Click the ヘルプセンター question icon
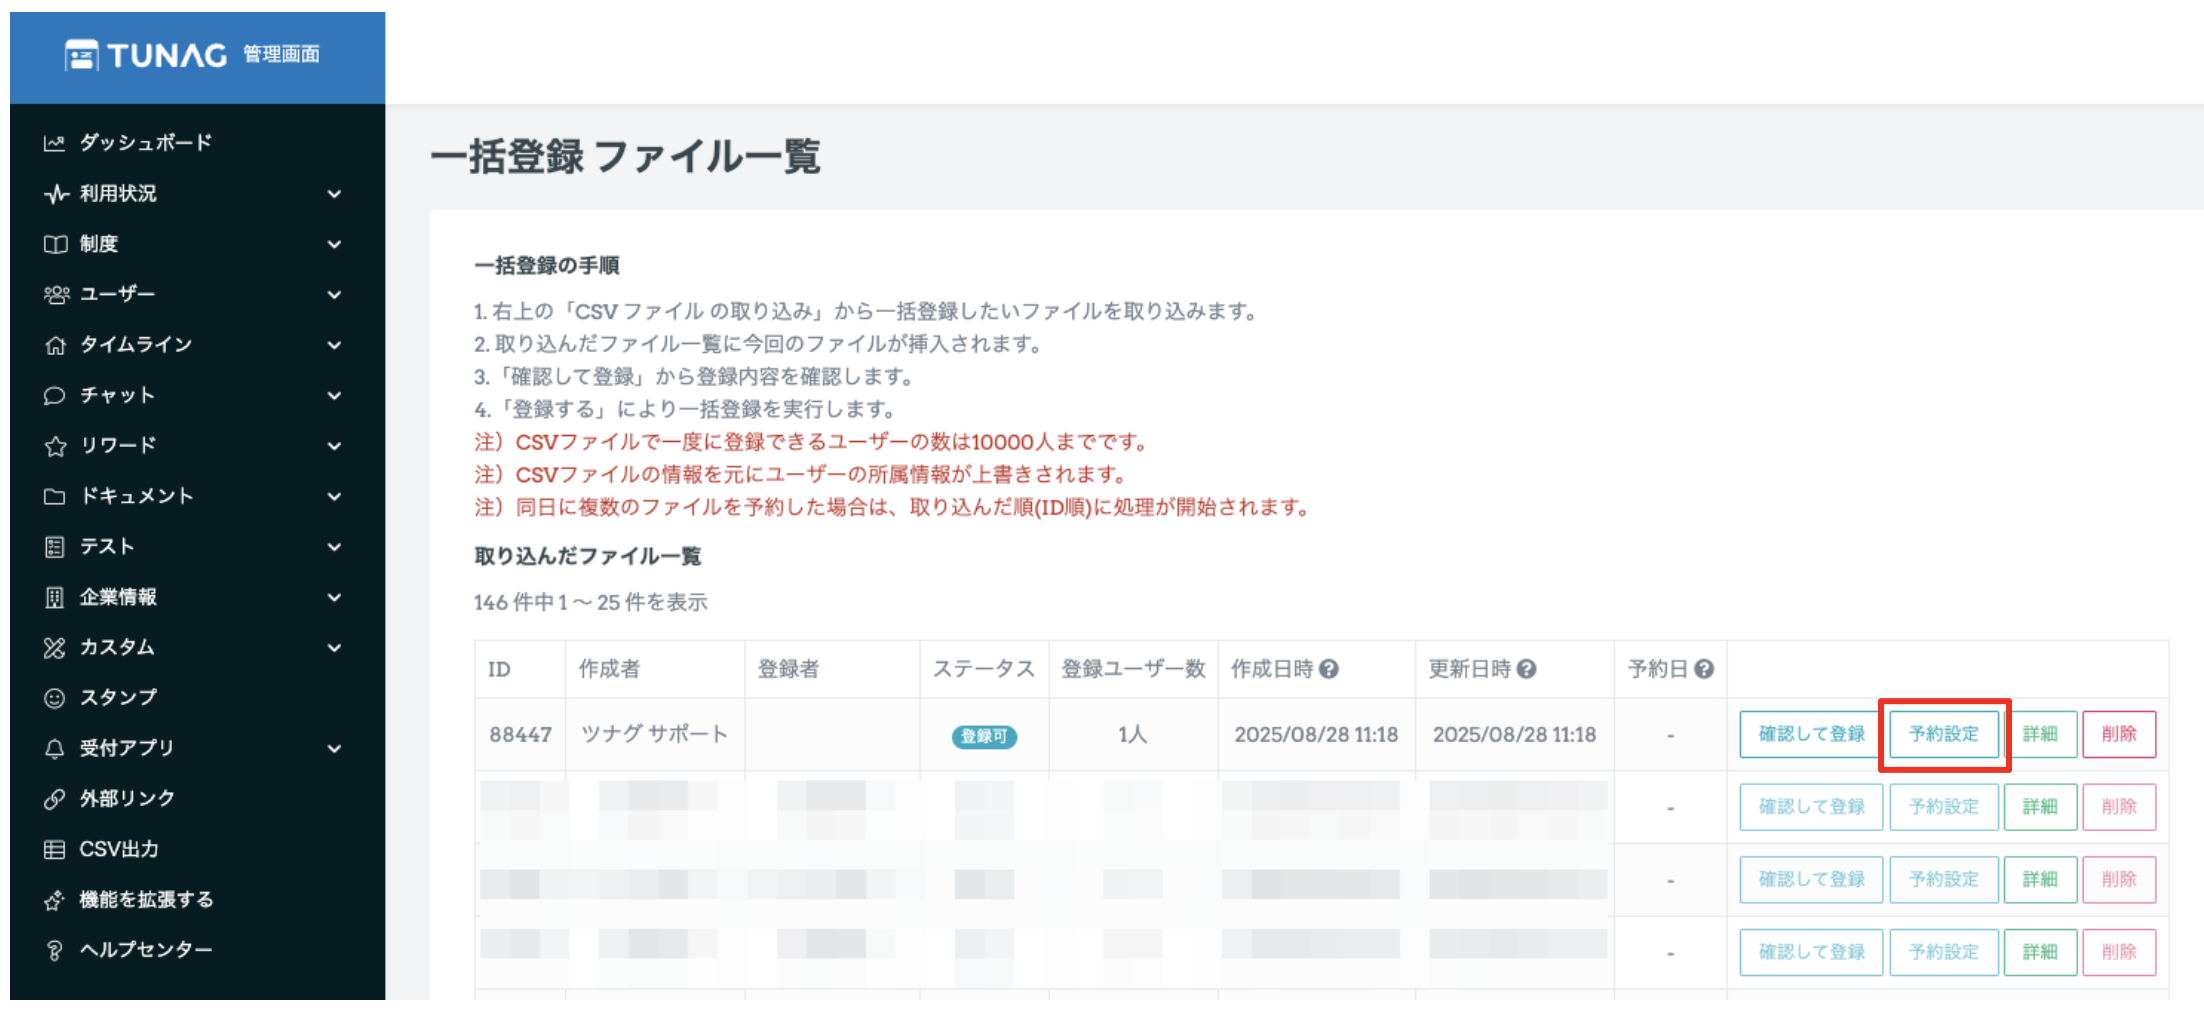 (x=54, y=951)
